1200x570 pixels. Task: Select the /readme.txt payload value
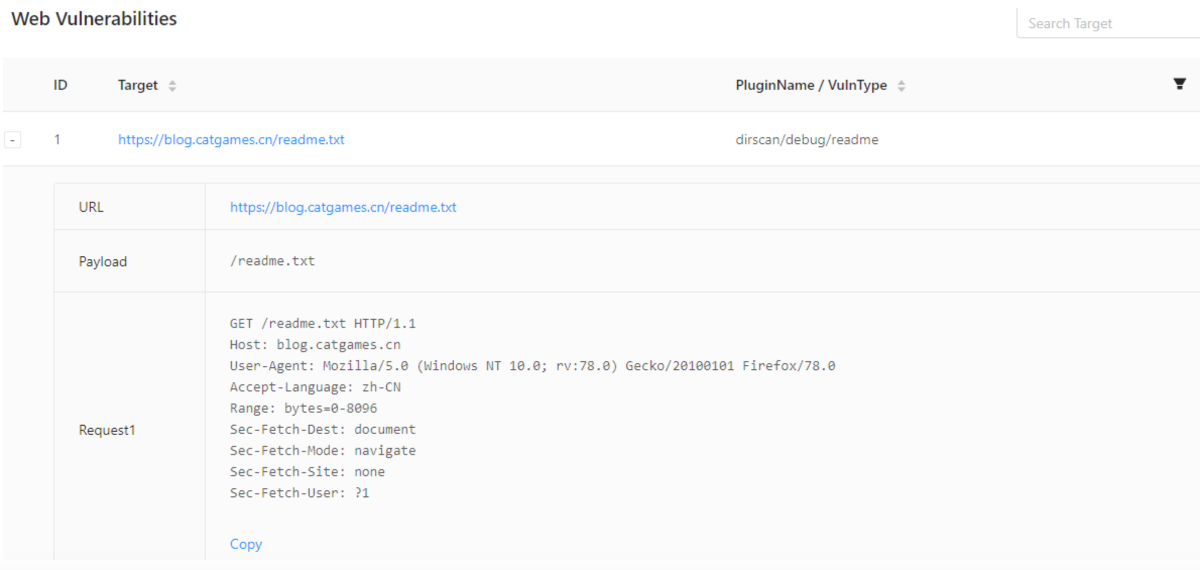[x=272, y=261]
